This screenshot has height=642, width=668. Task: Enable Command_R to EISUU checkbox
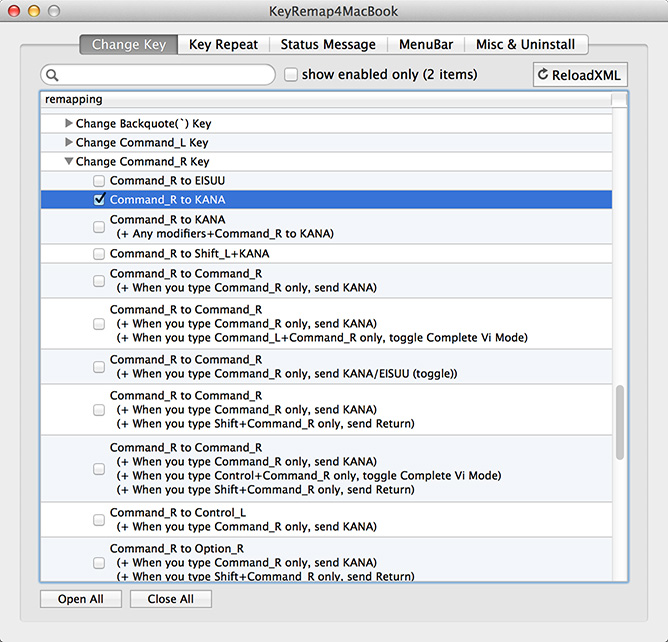(99, 181)
